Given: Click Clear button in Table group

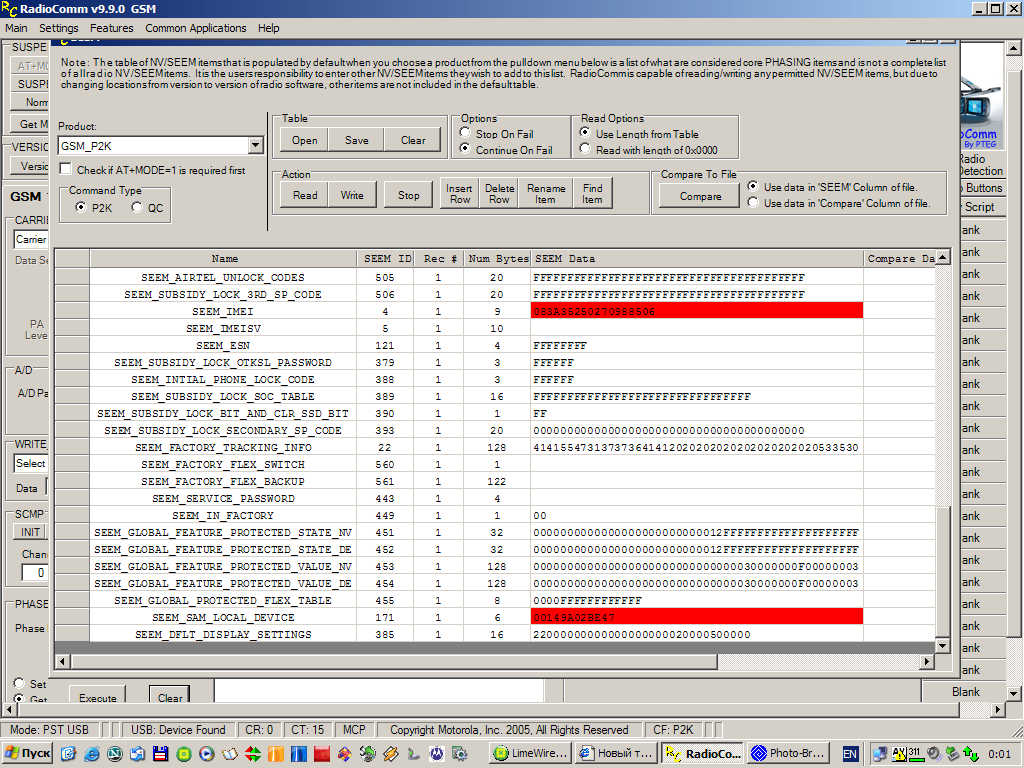Looking at the screenshot, I should 413,140.
